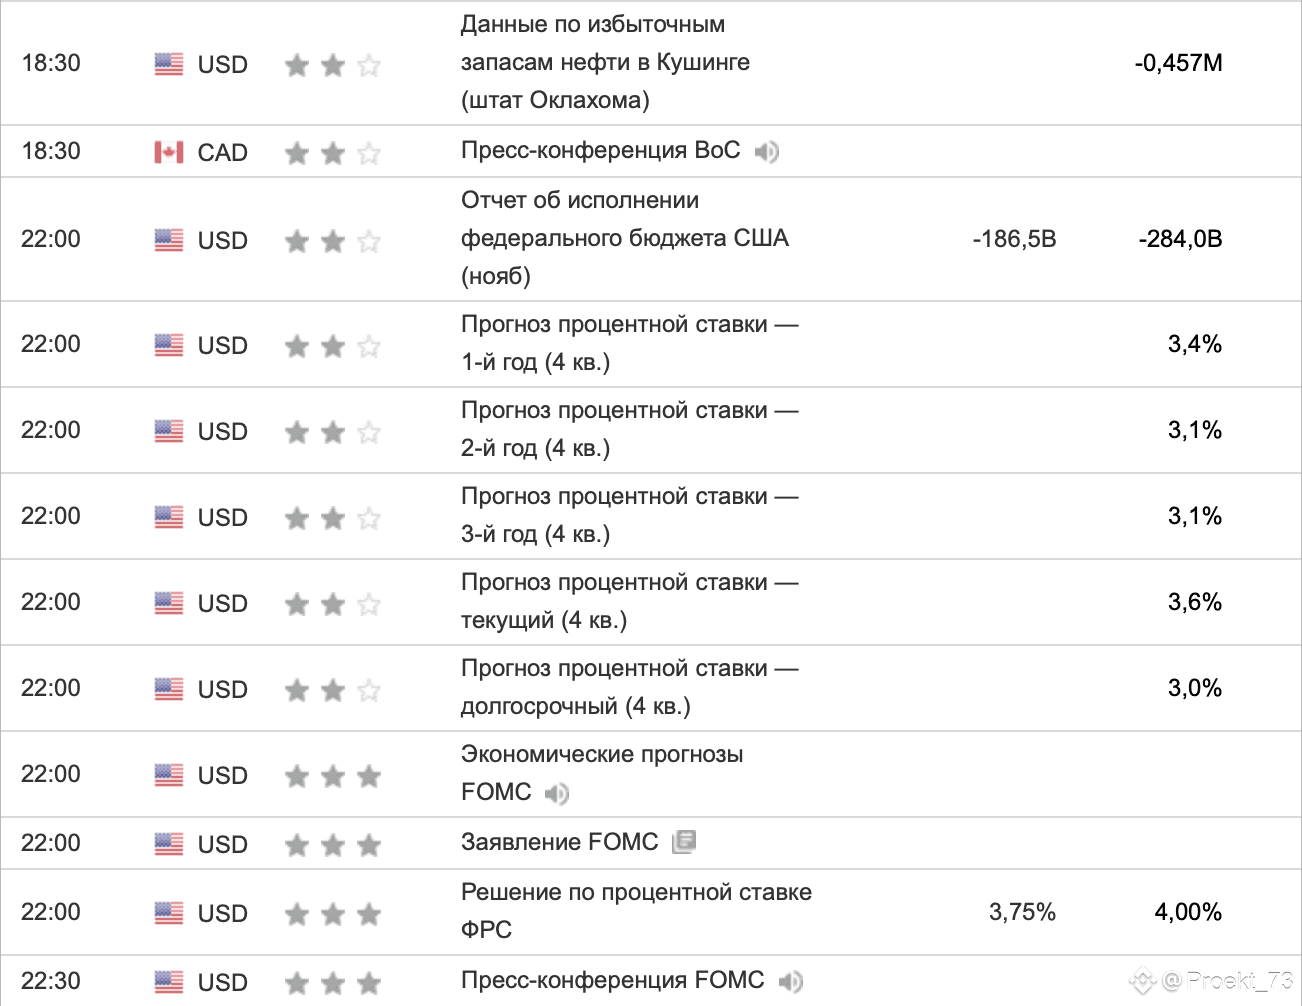Click the 3,75% forecast value for ФРС rate
Image resolution: width=1302 pixels, height=1006 pixels.
point(1022,912)
